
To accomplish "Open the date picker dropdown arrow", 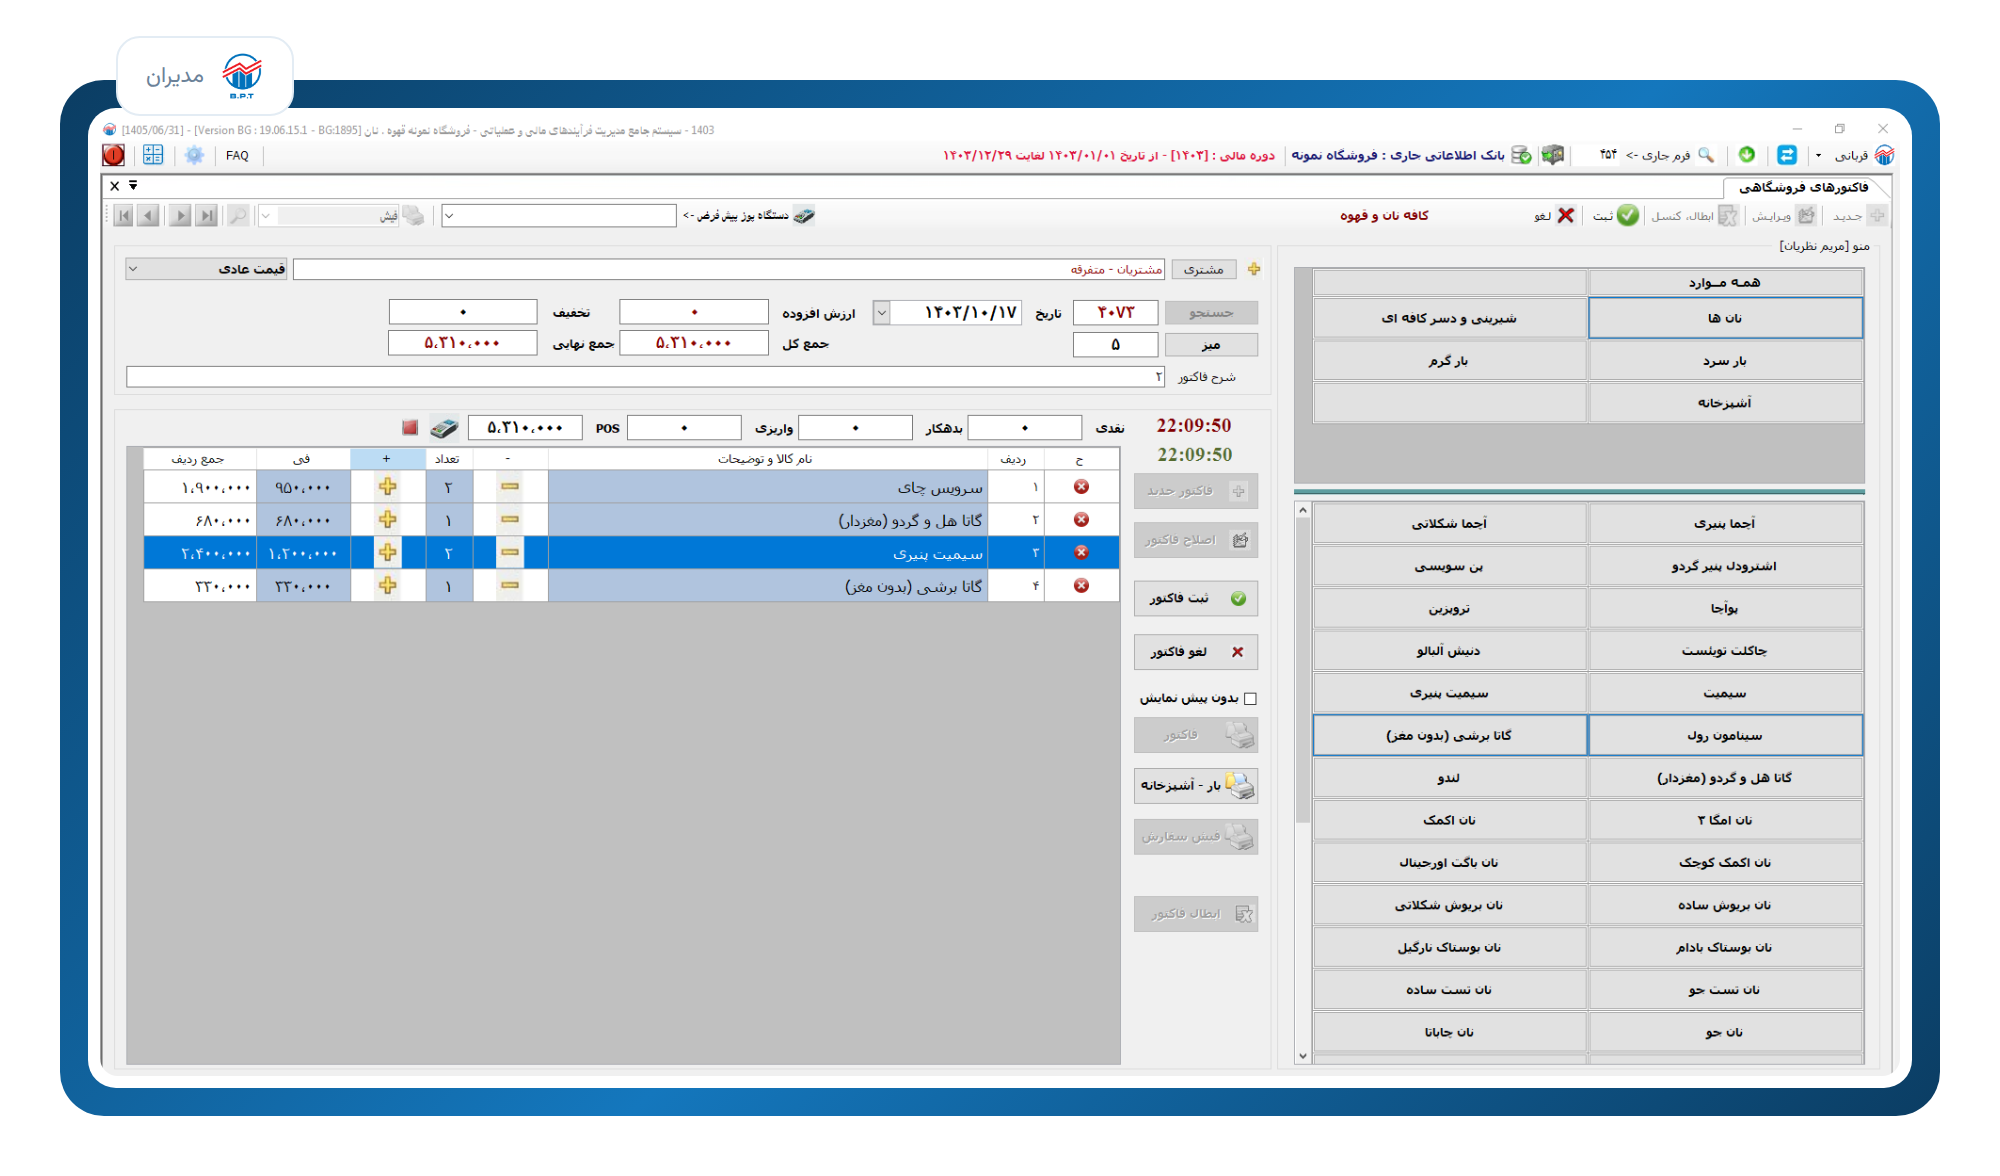I will click(881, 313).
